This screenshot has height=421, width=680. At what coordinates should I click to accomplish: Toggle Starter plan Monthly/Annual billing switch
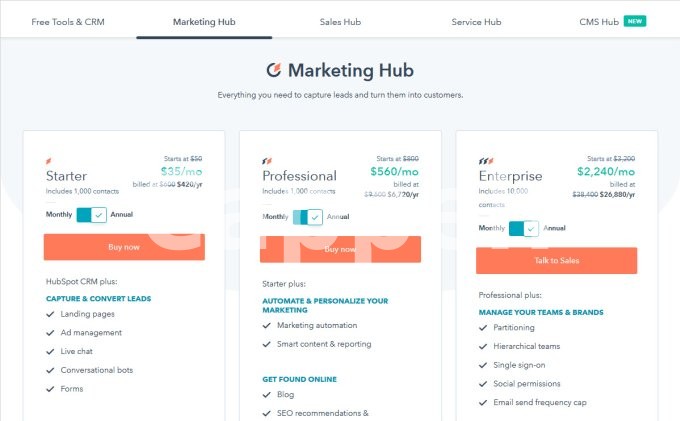point(91,214)
